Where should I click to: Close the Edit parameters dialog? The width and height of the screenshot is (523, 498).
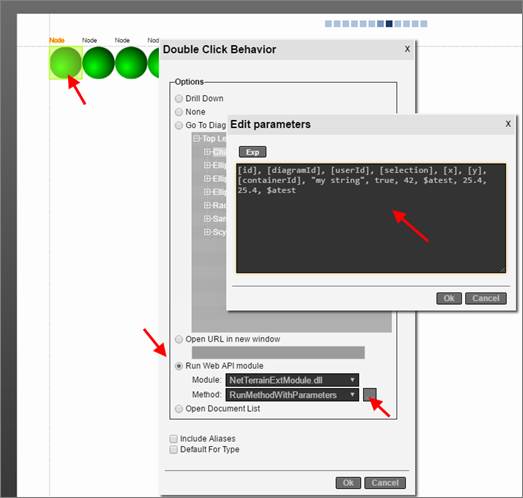508,124
